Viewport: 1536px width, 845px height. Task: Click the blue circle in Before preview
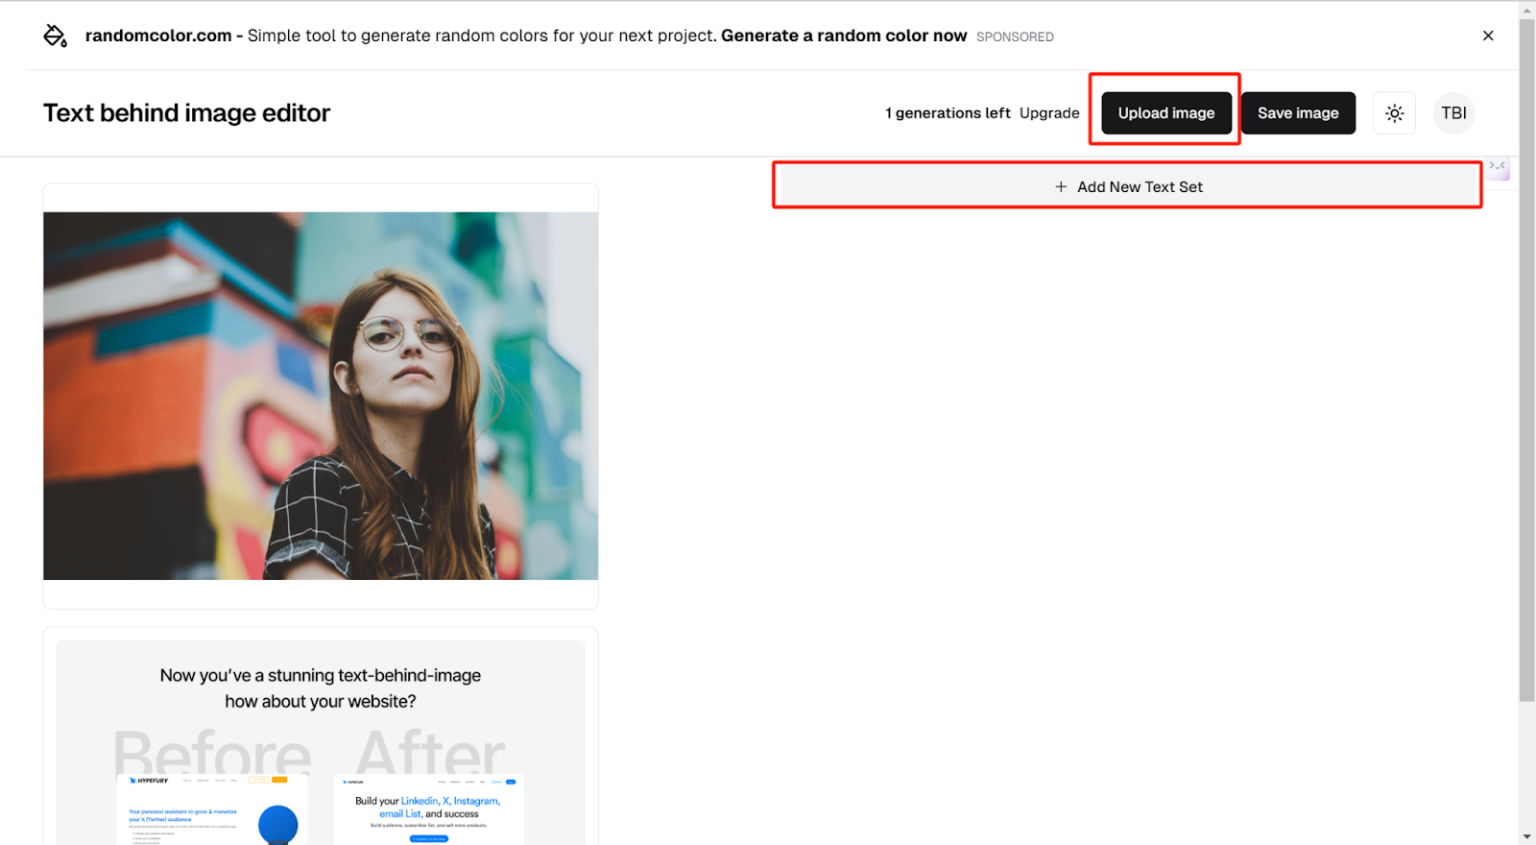(x=278, y=823)
